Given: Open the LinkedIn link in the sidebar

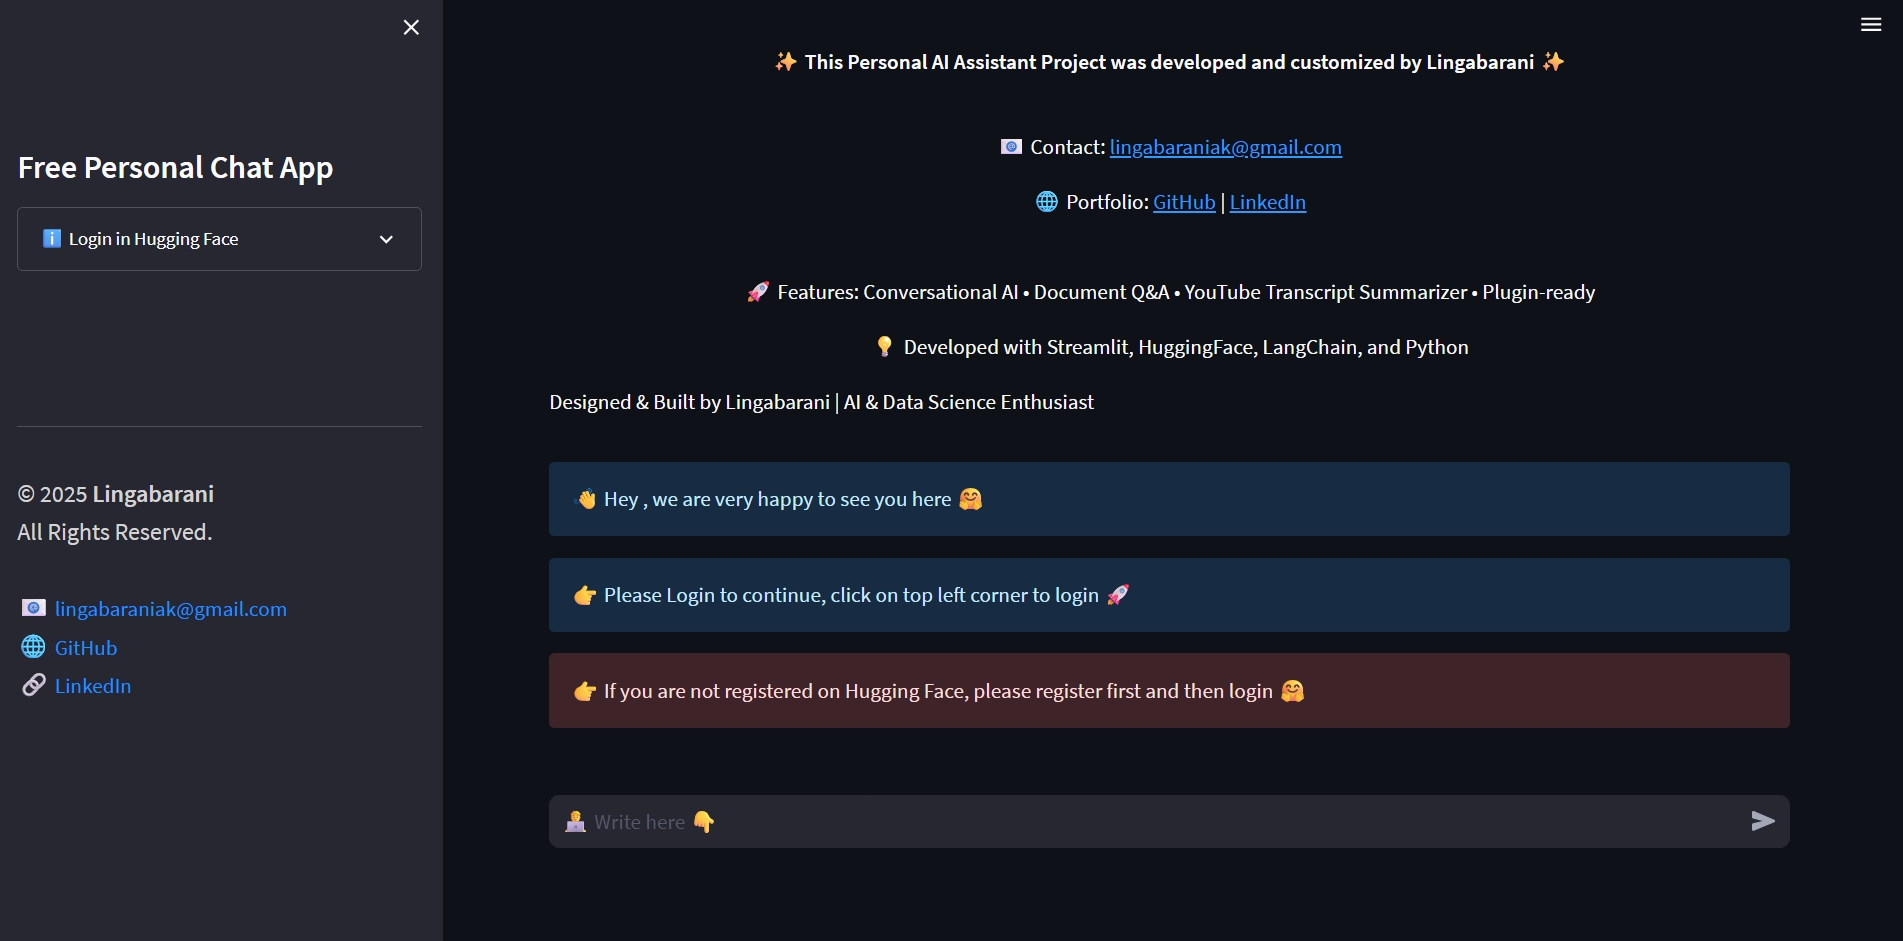Looking at the screenshot, I should point(93,686).
